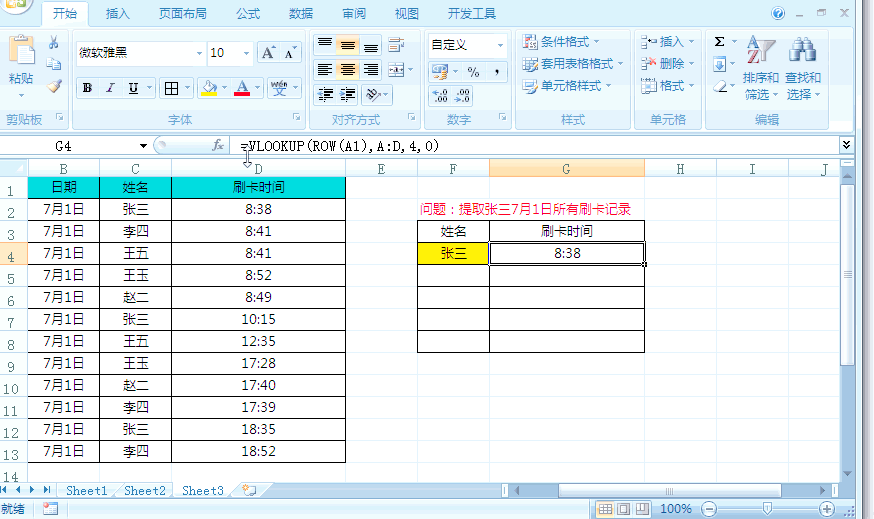The height and width of the screenshot is (519, 874).
Task: Click the Copy icon
Action: (x=54, y=64)
